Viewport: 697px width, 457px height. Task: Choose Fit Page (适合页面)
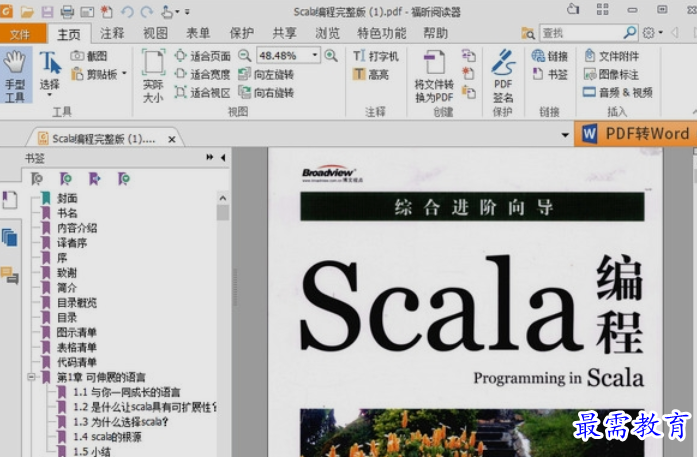coord(203,56)
